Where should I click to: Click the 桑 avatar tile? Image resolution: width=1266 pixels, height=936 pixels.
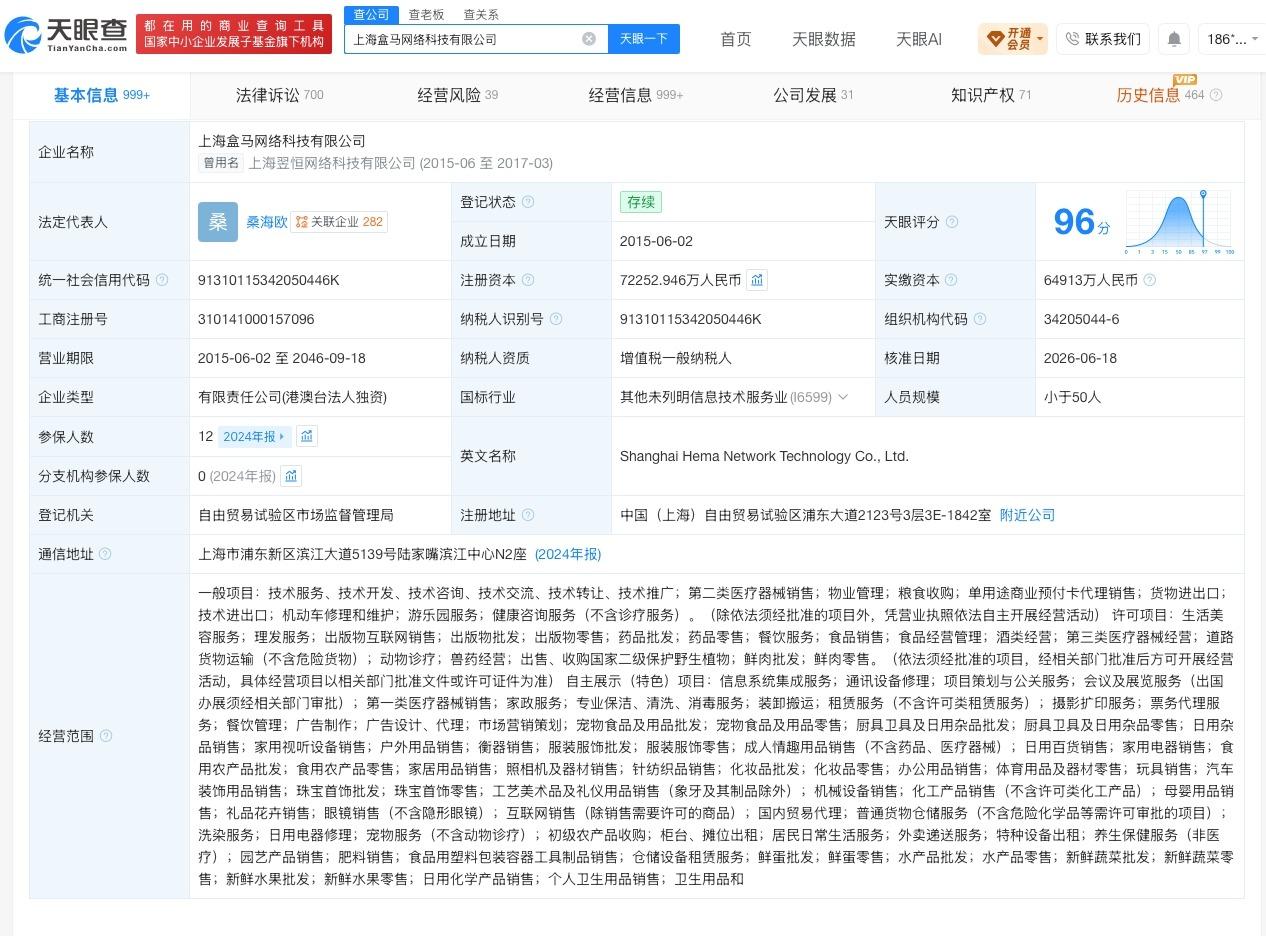tap(218, 222)
